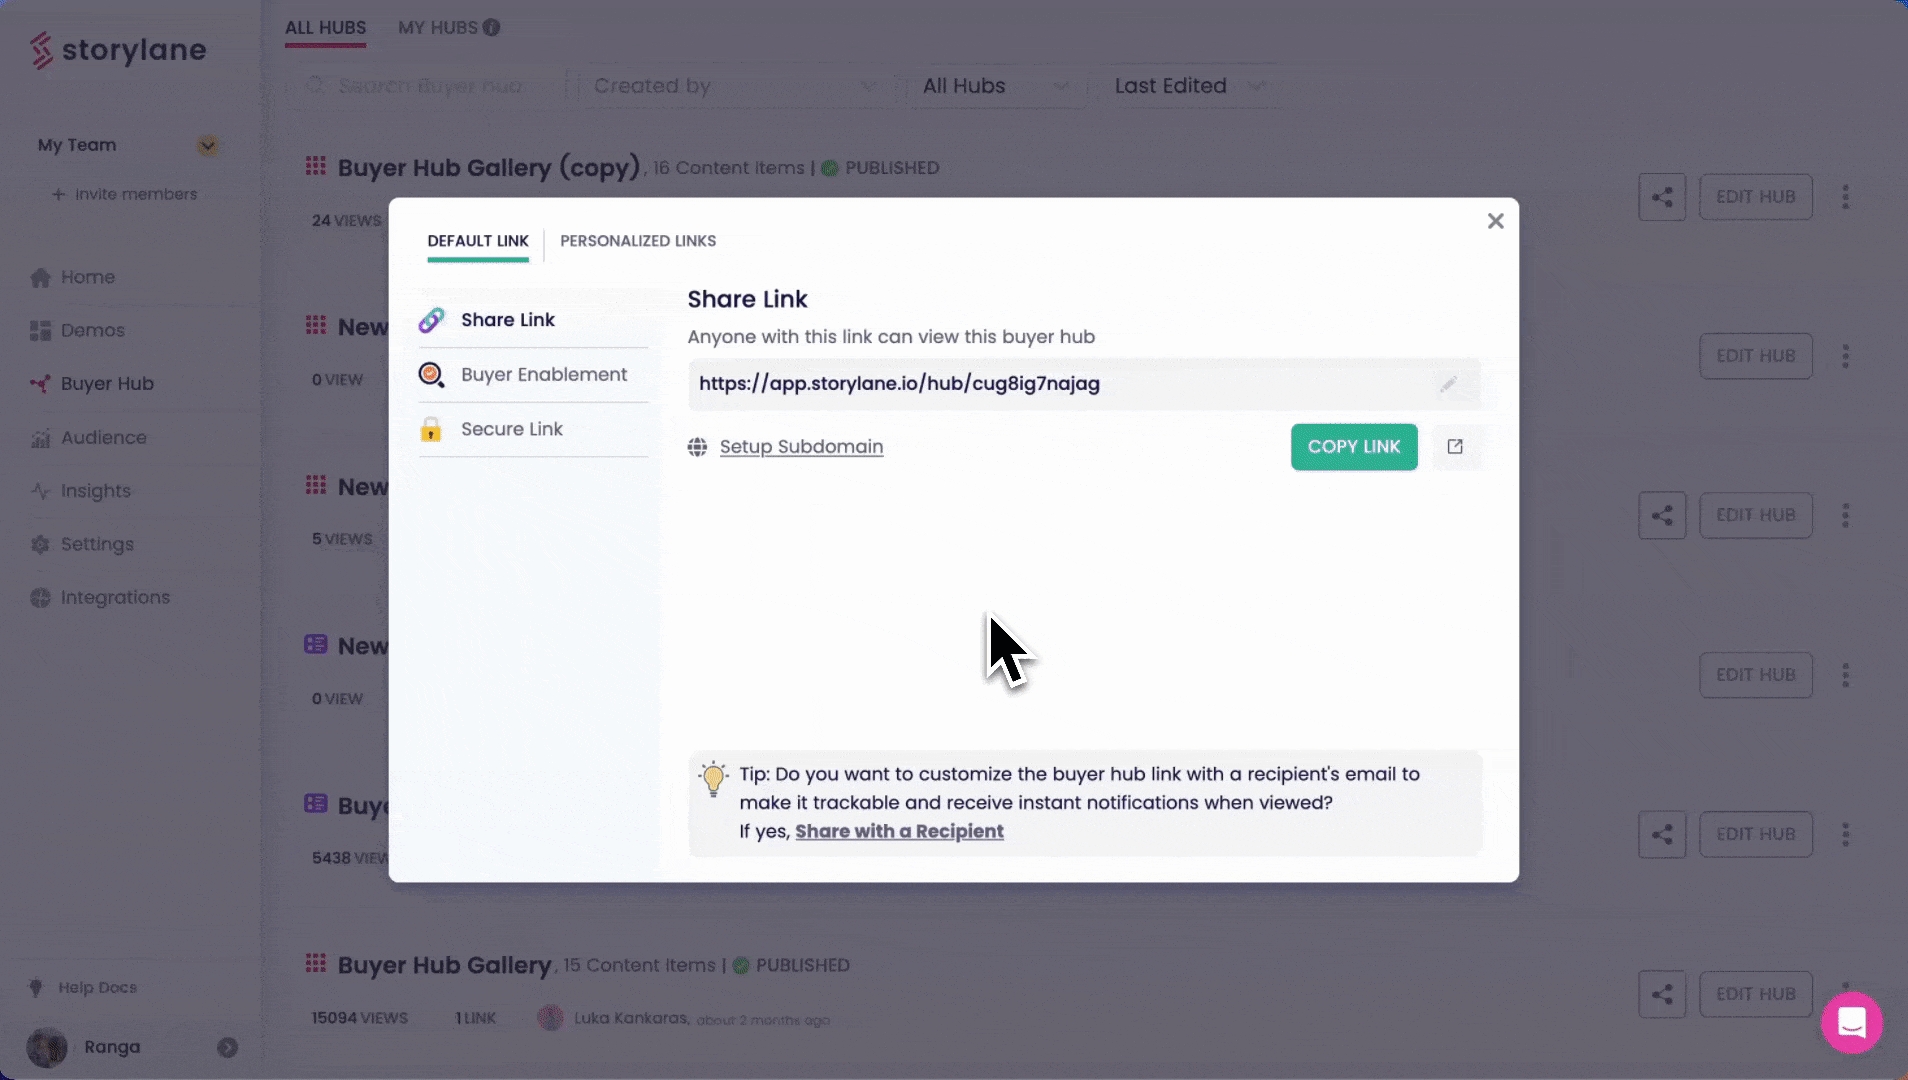Click the Share Link chain icon
This screenshot has width=1908, height=1080.
click(x=431, y=320)
